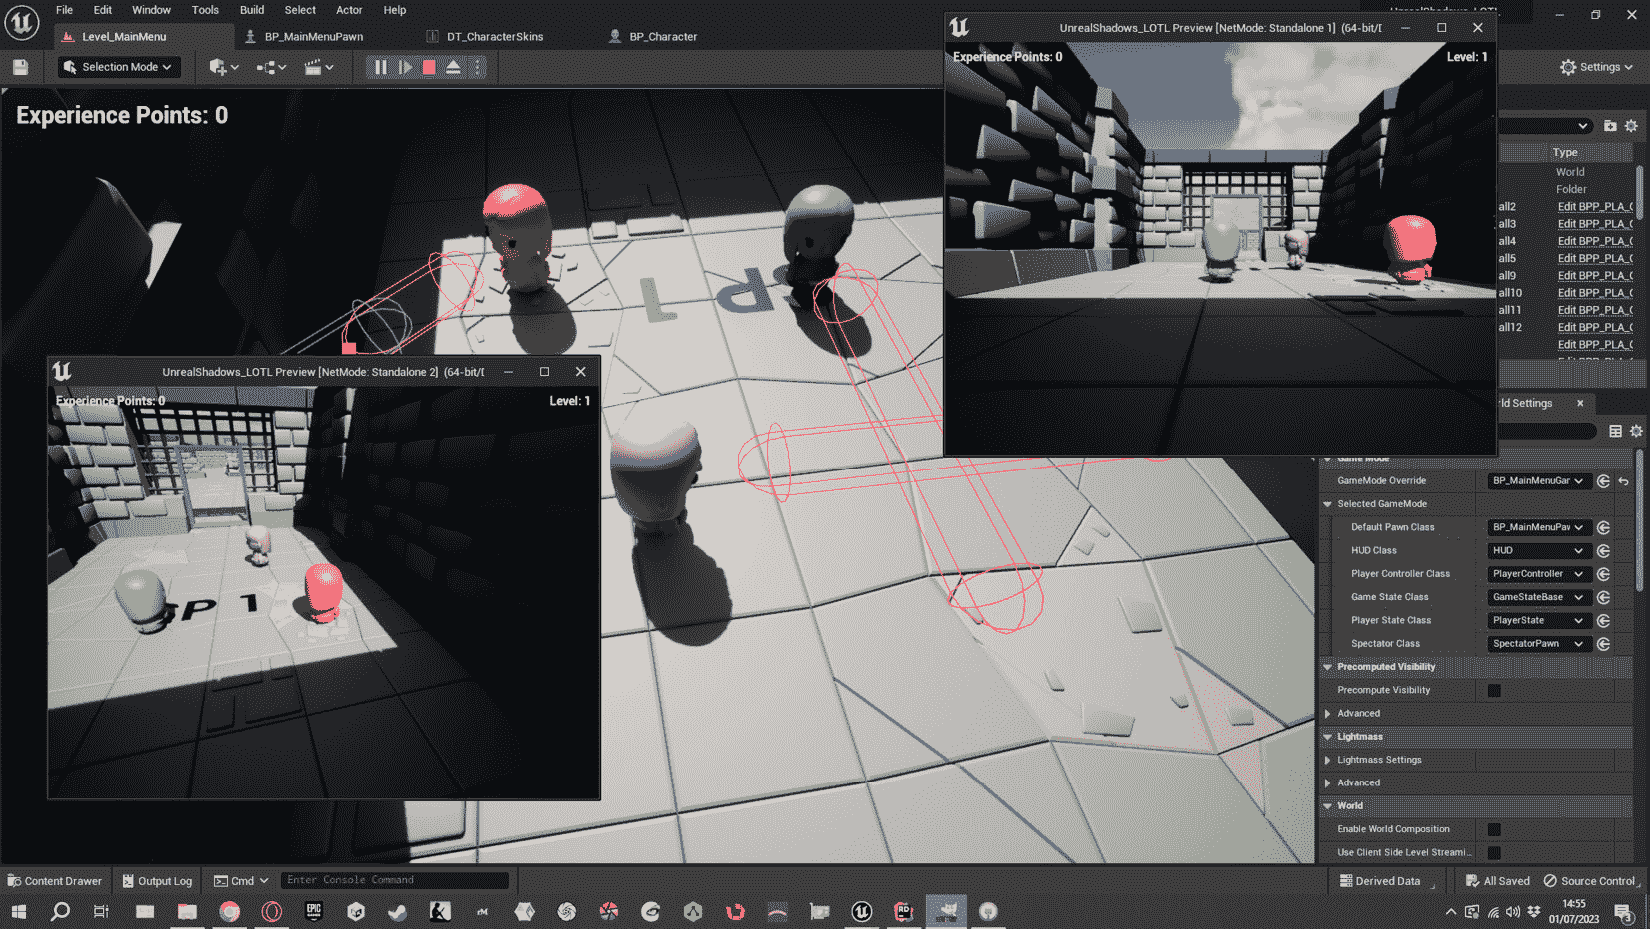
Task: Open the Settings gear in the toolbar
Action: [x=1596, y=67]
